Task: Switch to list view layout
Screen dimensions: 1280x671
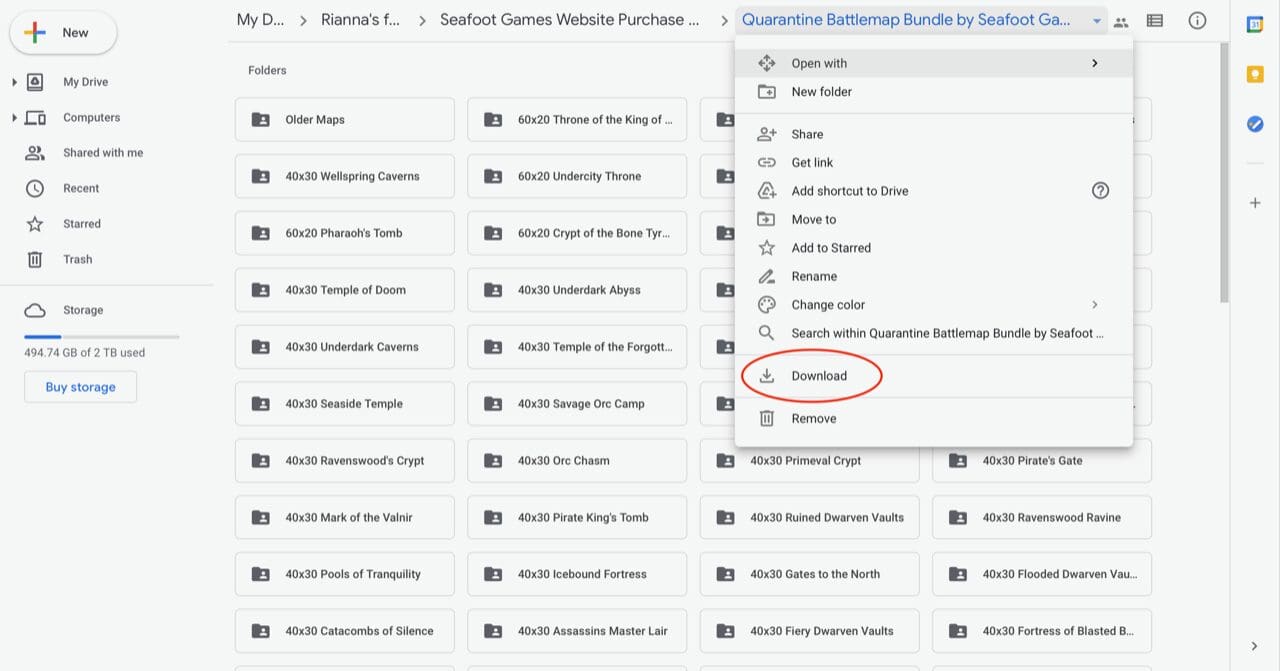Action: point(1154,19)
